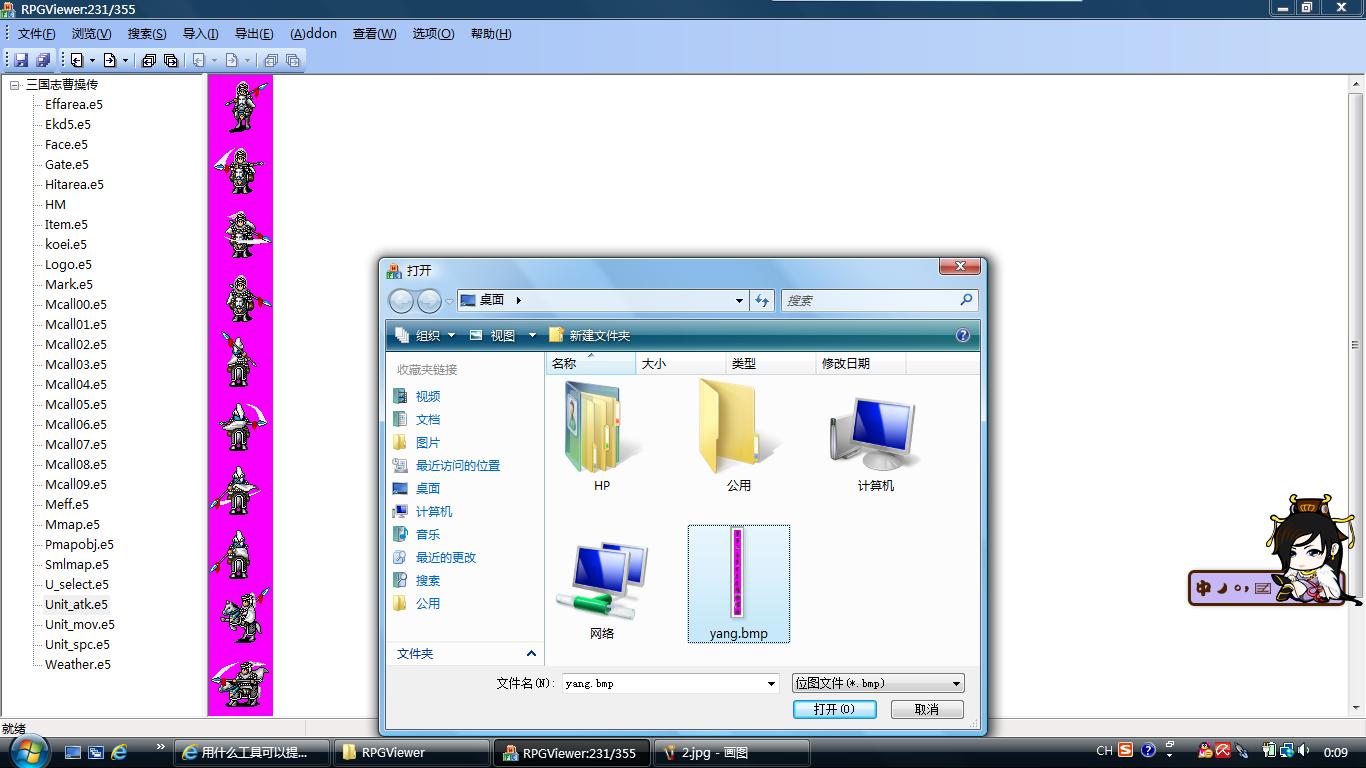Image resolution: width=1366 pixels, height=768 pixels.
Task: Select Weather.e5 in the file tree
Action: pos(78,664)
